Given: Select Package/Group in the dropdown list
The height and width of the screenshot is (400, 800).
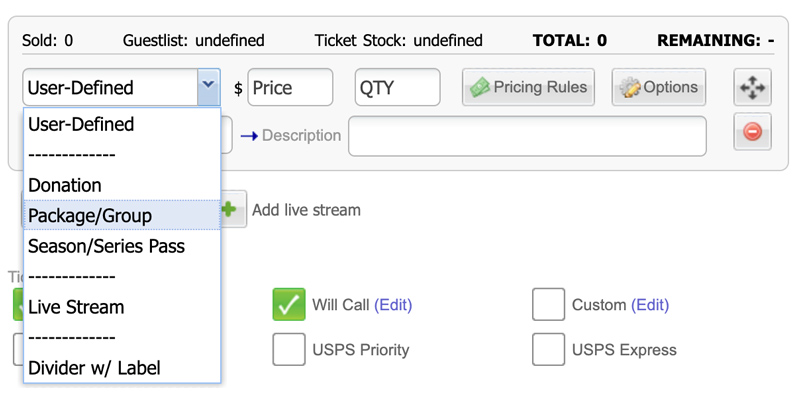Looking at the screenshot, I should [x=122, y=215].
